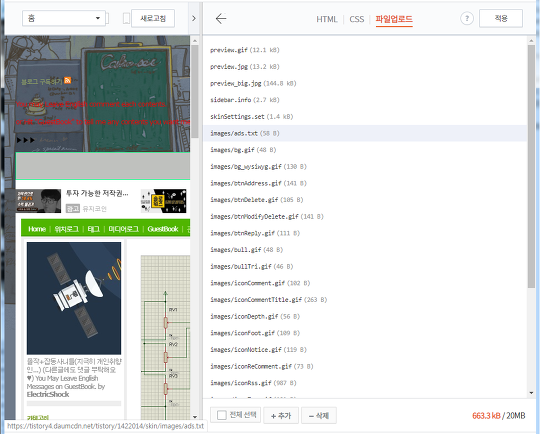Click the preview pane scrollbar thumb

(x=195, y=91)
